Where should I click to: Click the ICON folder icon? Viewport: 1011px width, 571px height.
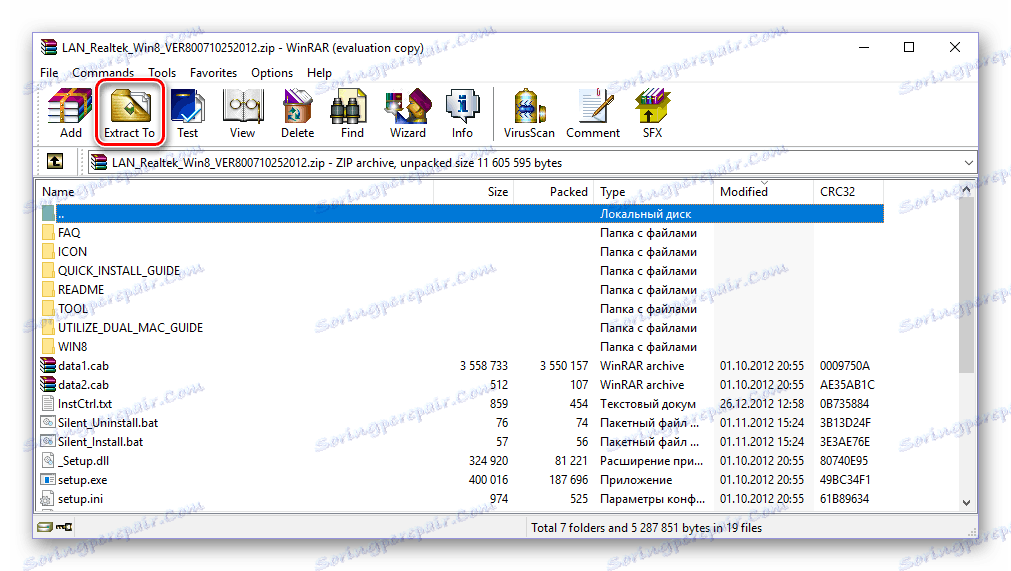[48, 252]
